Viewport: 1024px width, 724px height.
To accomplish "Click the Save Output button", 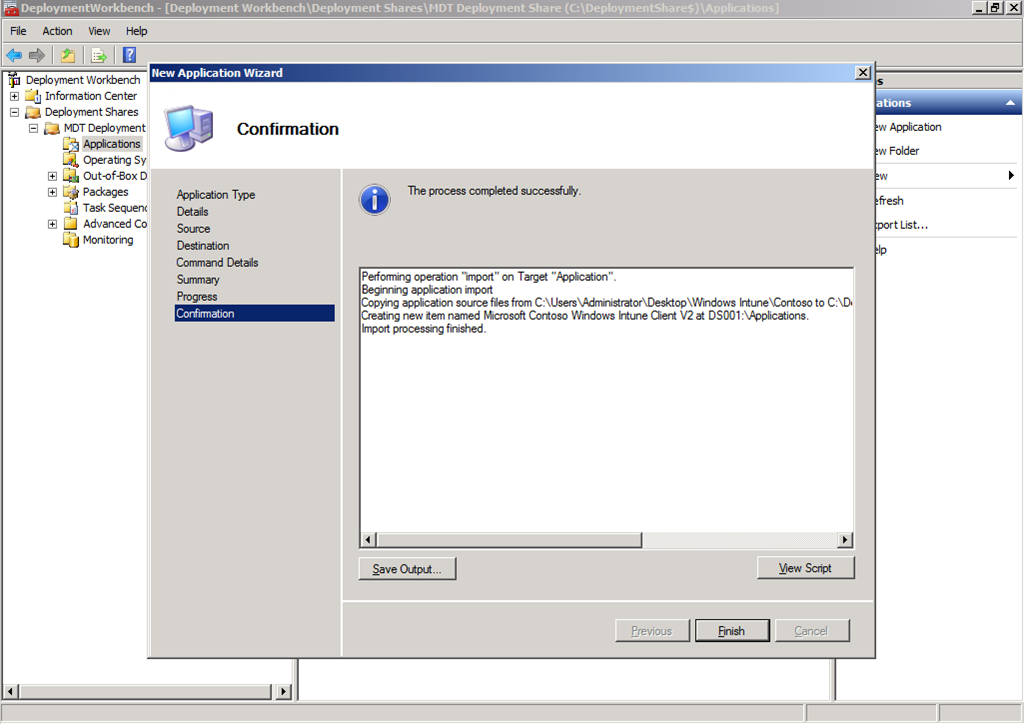I will click(x=407, y=569).
